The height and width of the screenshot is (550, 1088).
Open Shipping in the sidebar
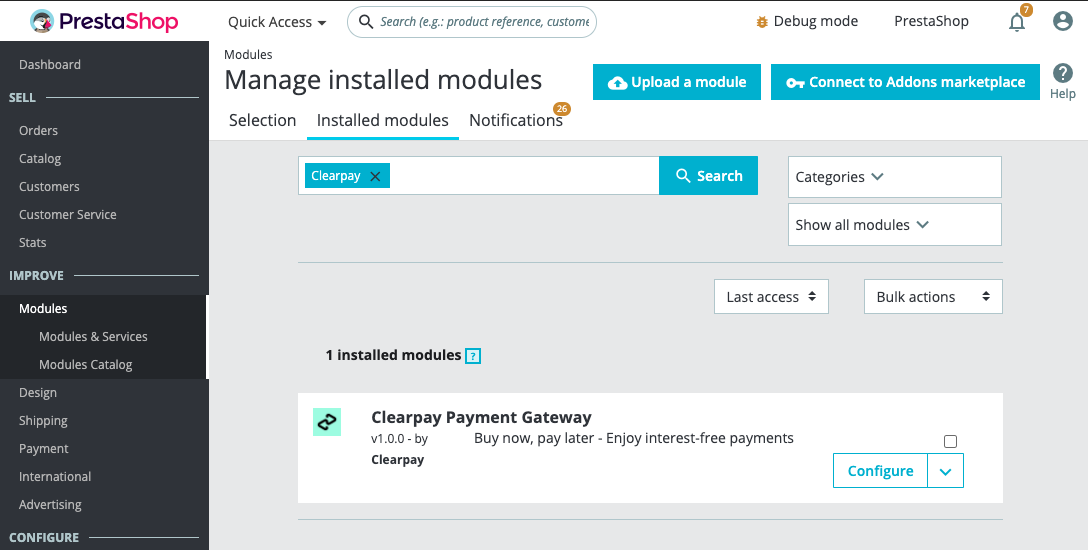coord(43,421)
